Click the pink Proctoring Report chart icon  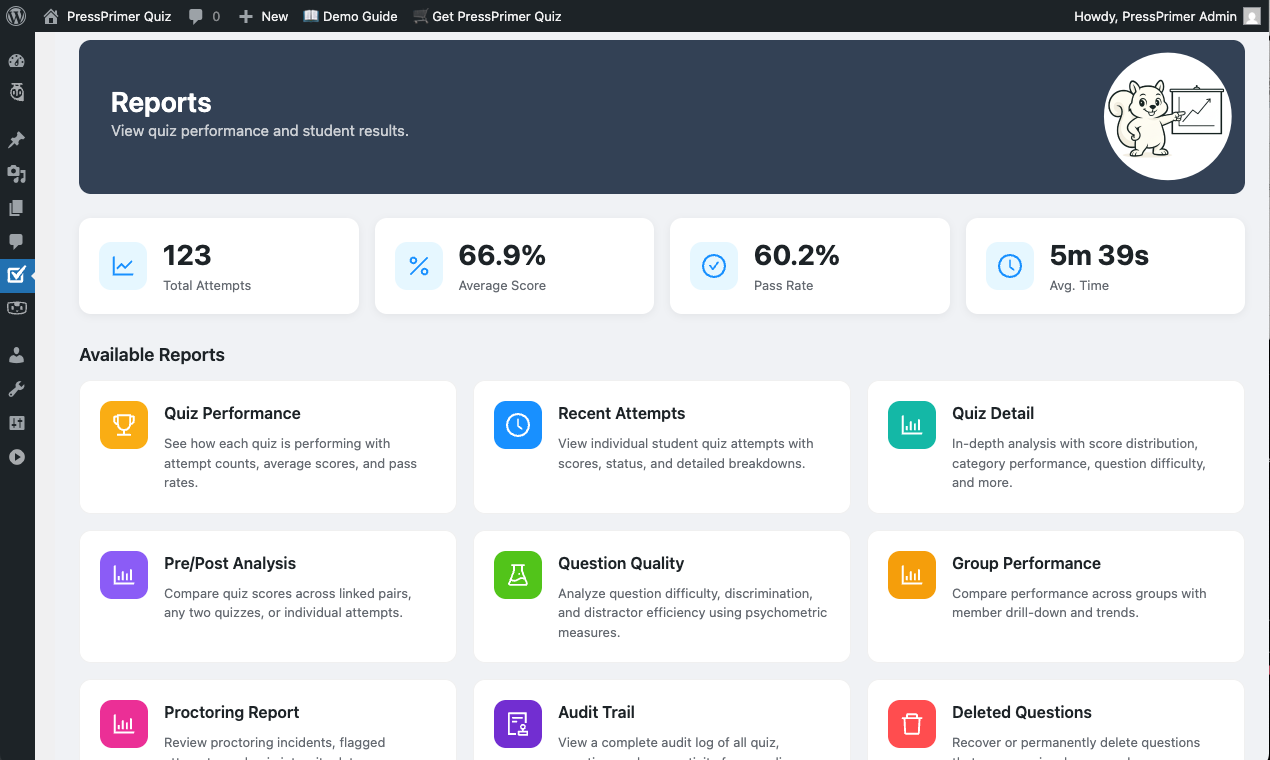click(x=124, y=724)
